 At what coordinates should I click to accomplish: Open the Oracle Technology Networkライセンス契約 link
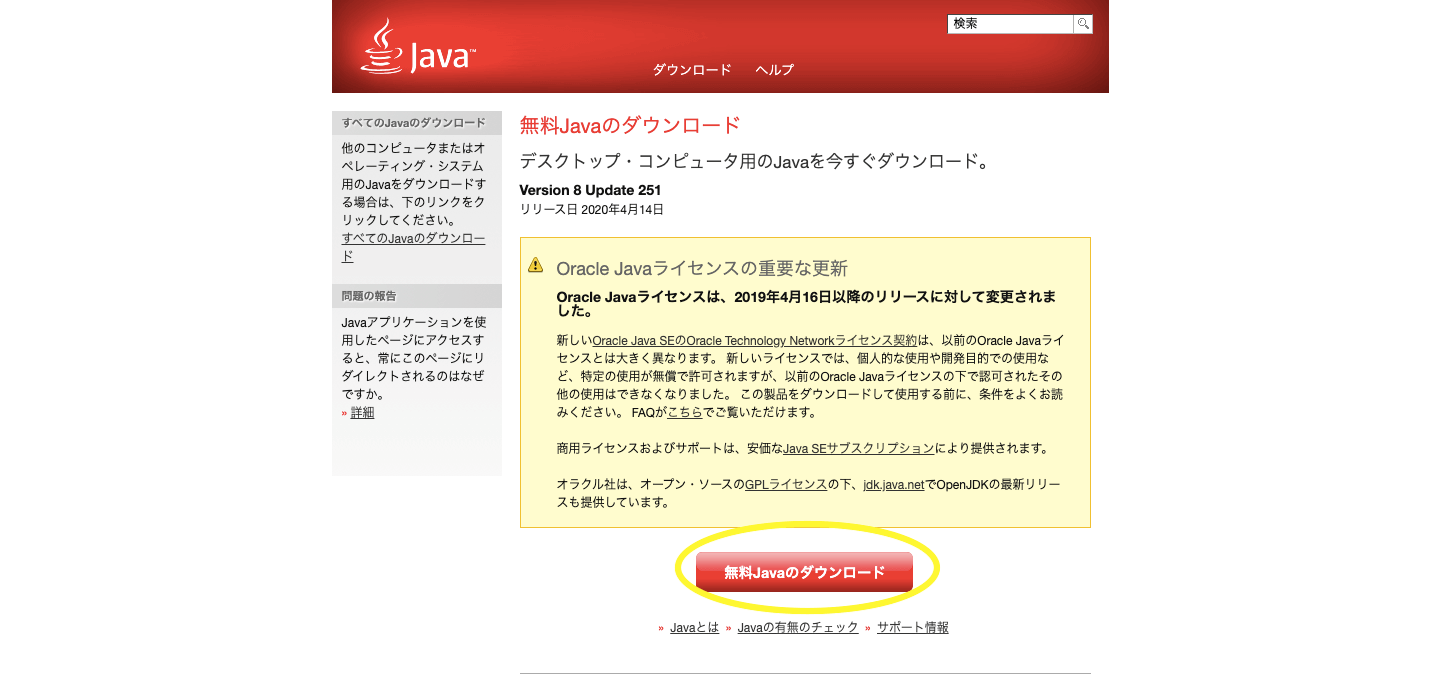coord(754,341)
